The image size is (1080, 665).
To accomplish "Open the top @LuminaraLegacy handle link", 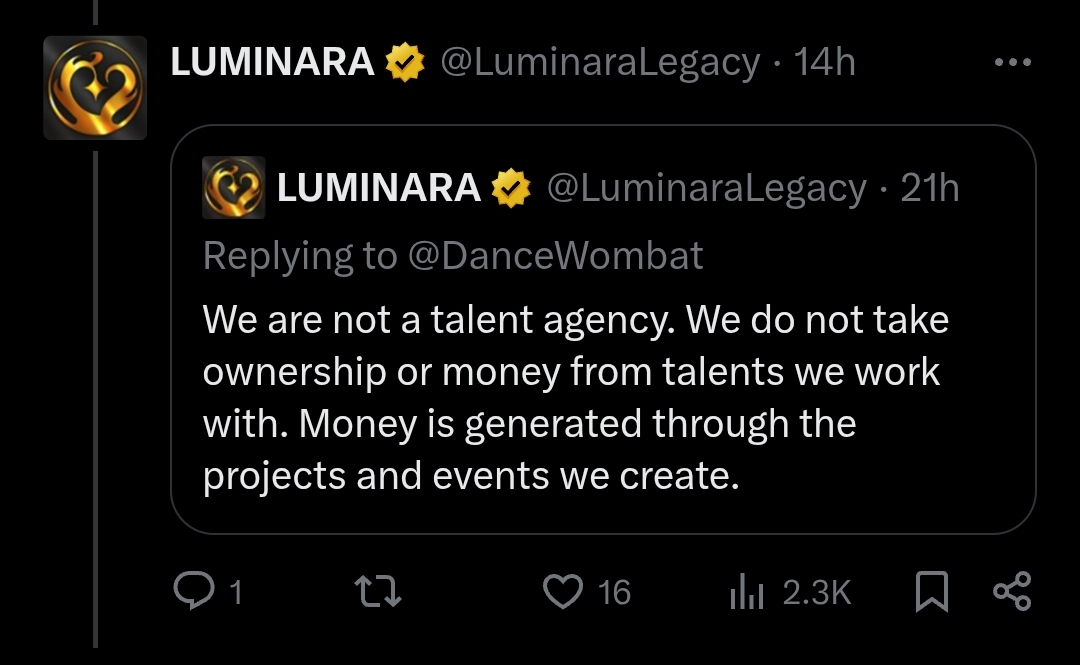I will tap(600, 63).
